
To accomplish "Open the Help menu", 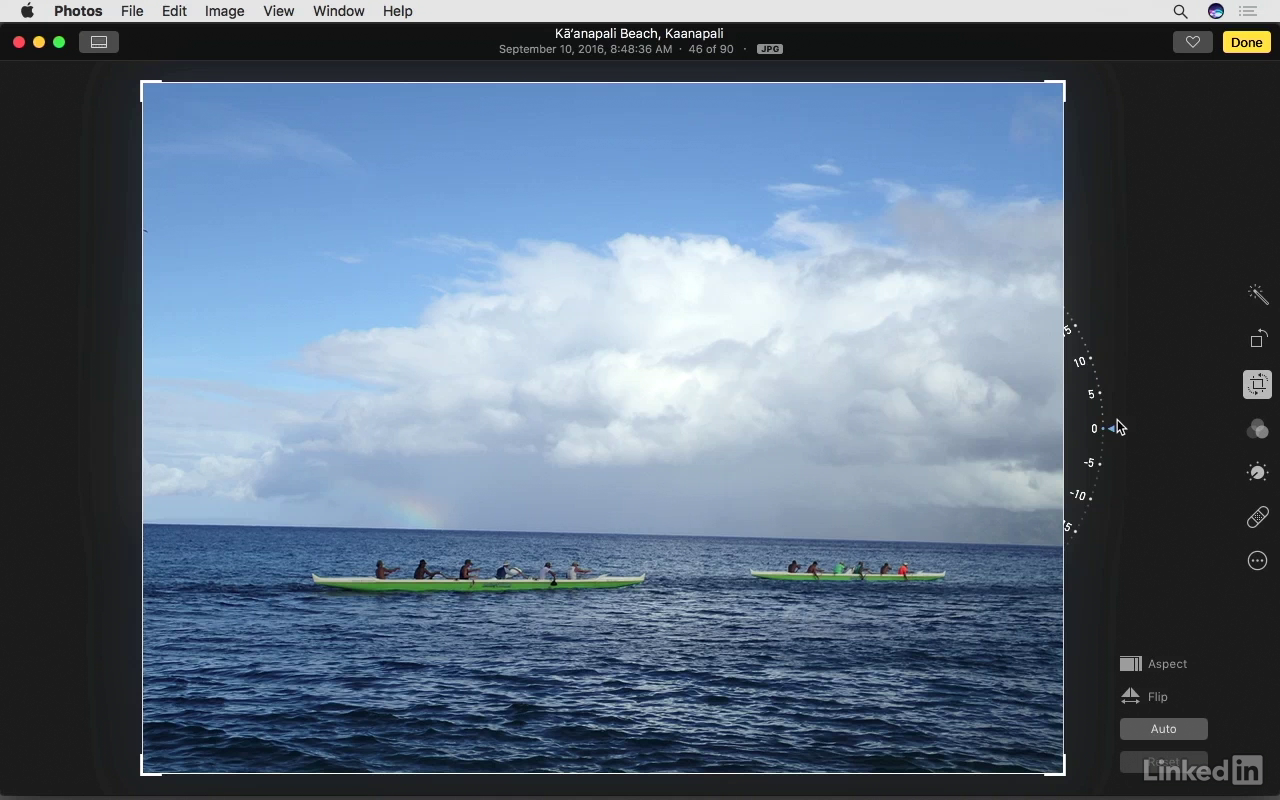I will point(397,11).
